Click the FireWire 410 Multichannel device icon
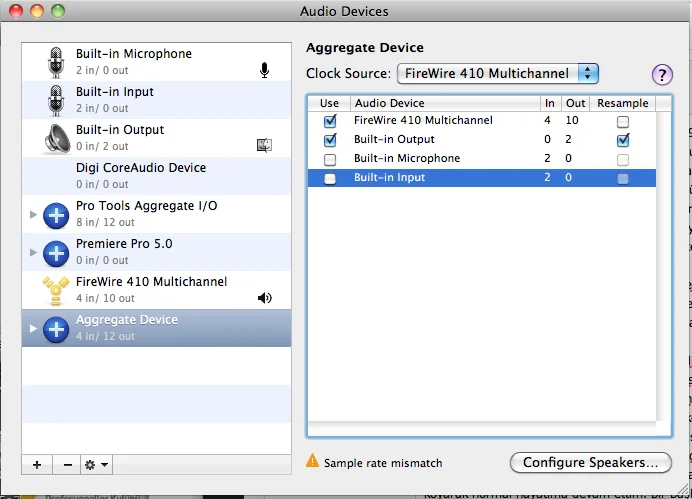This screenshot has height=499, width=692. coord(56,291)
